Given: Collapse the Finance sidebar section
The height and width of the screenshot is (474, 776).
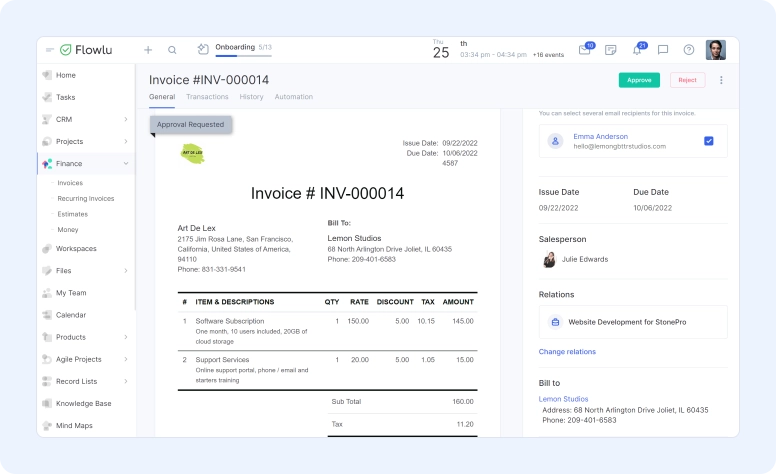Looking at the screenshot, I should 126,163.
